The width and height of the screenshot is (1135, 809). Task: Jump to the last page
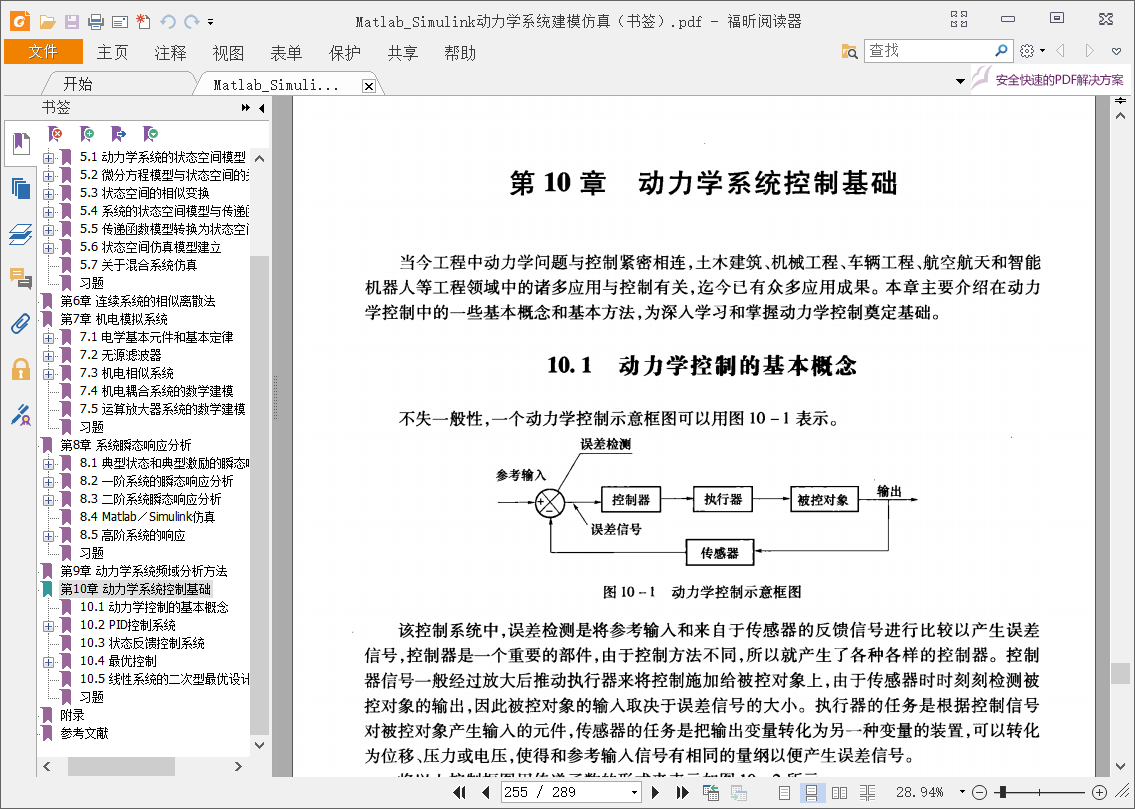pyautogui.click(x=682, y=792)
